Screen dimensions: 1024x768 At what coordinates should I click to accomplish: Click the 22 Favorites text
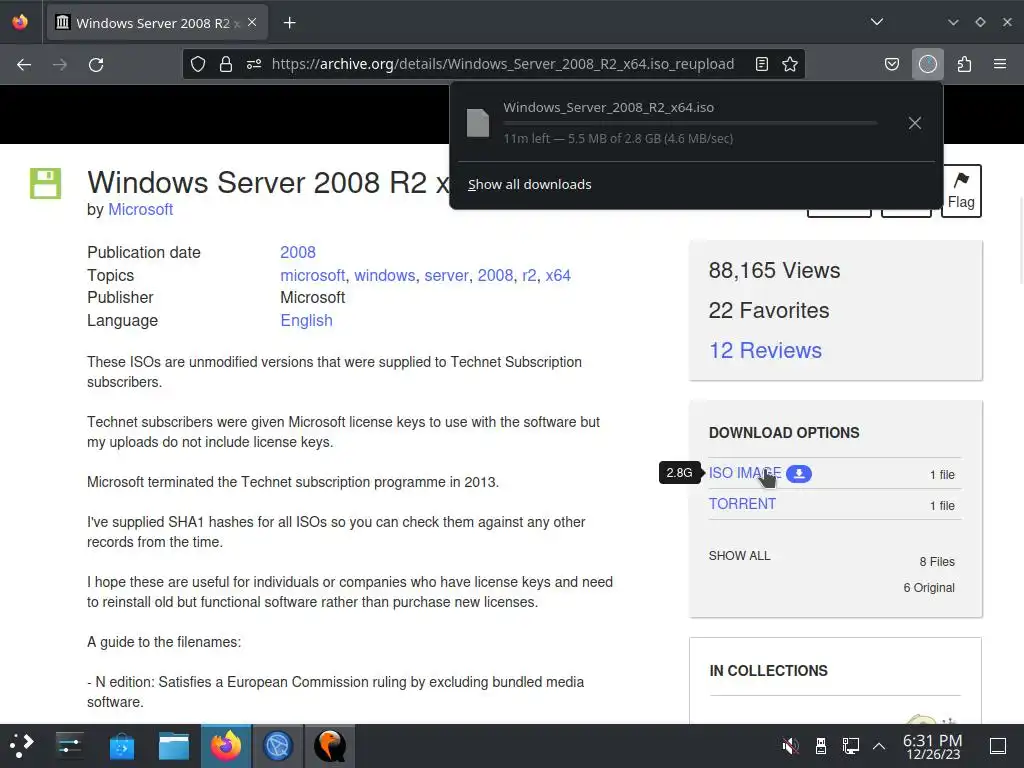769,311
